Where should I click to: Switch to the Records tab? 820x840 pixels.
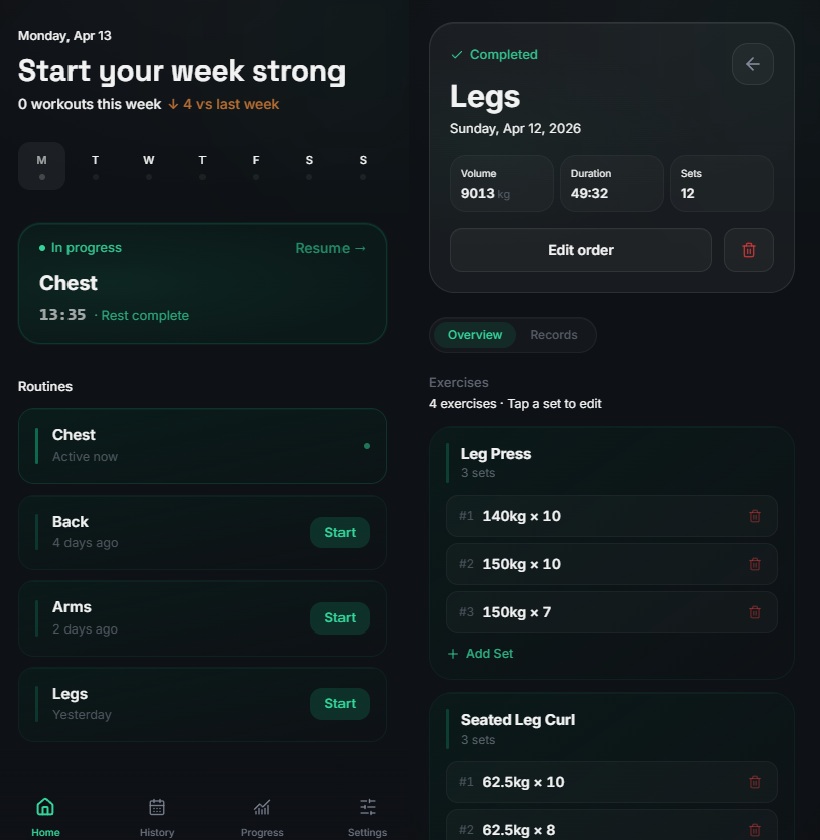pos(554,335)
